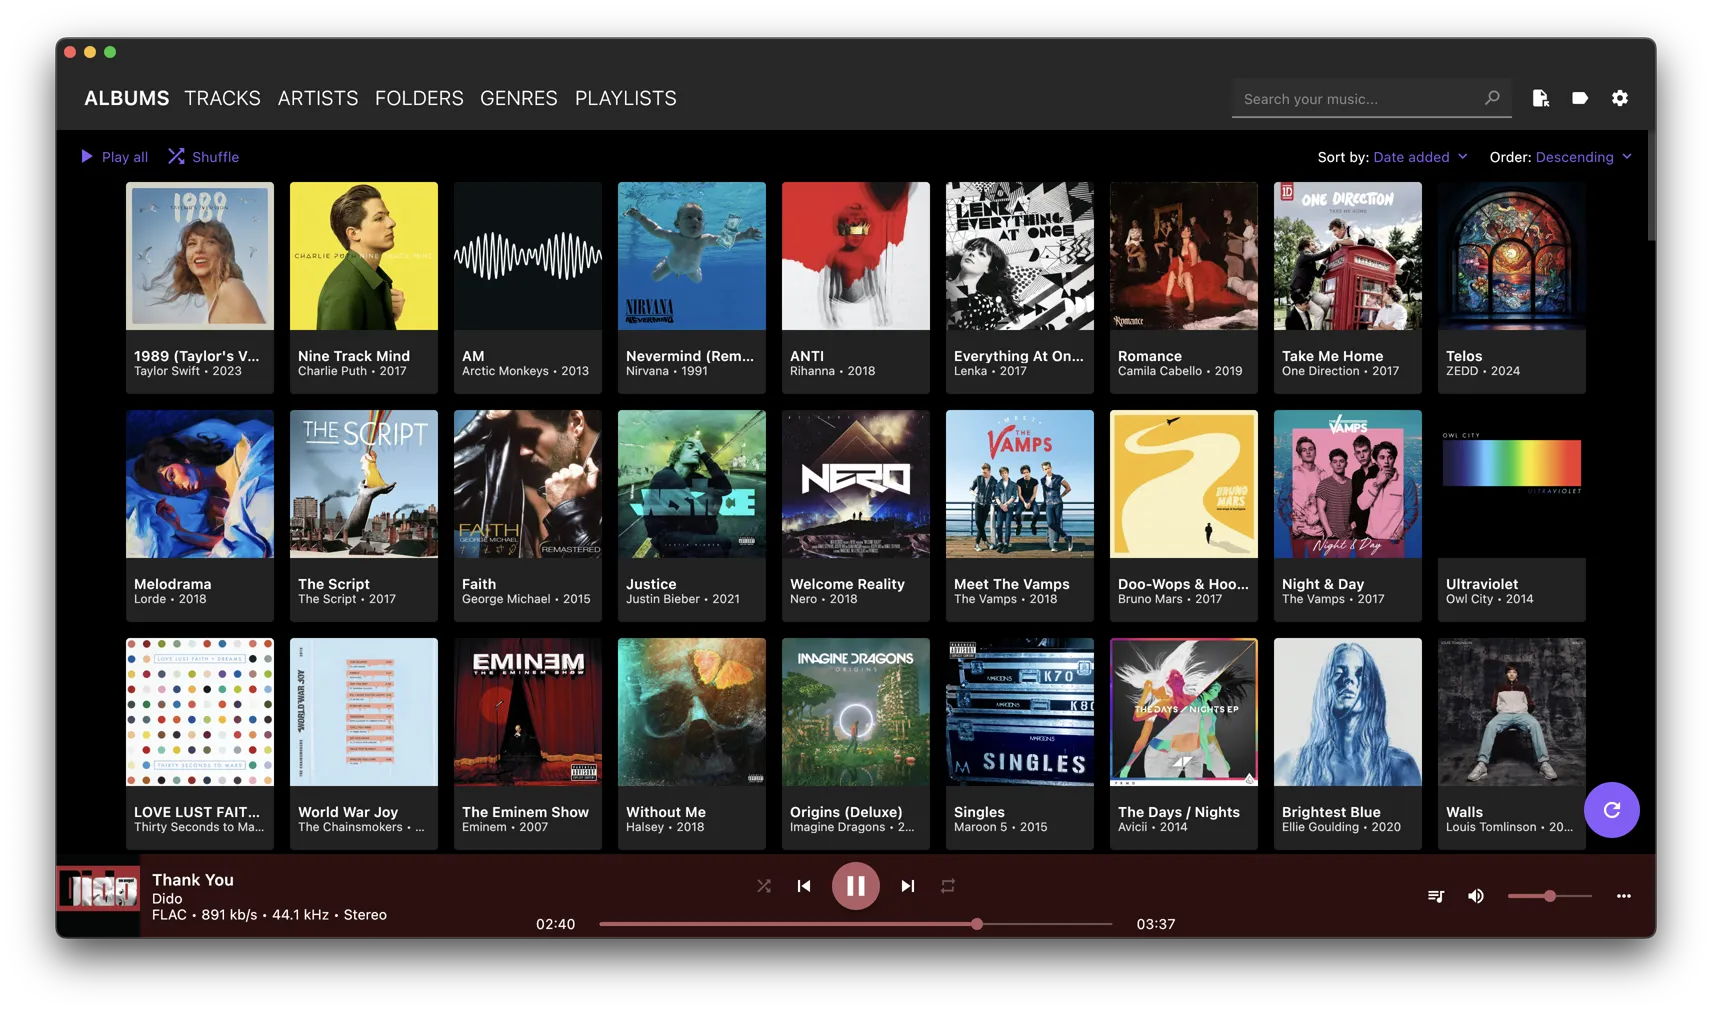Click the tag editor icon
Screen dimensions: 1712x1012
click(1580, 98)
